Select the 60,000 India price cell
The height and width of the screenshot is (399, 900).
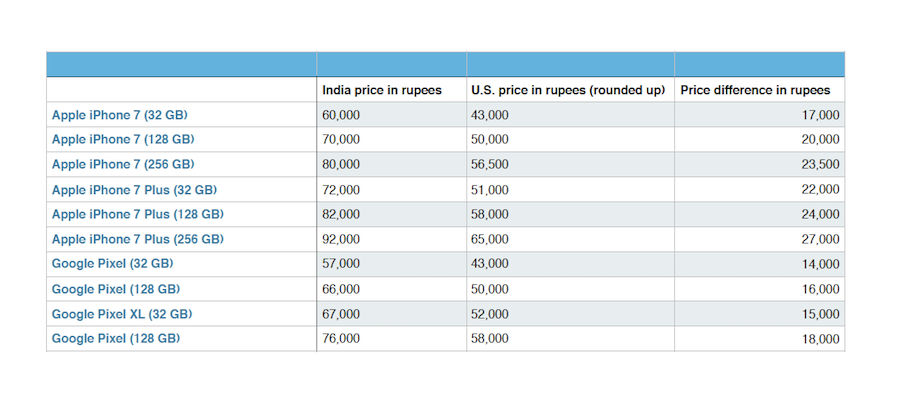tap(391, 115)
